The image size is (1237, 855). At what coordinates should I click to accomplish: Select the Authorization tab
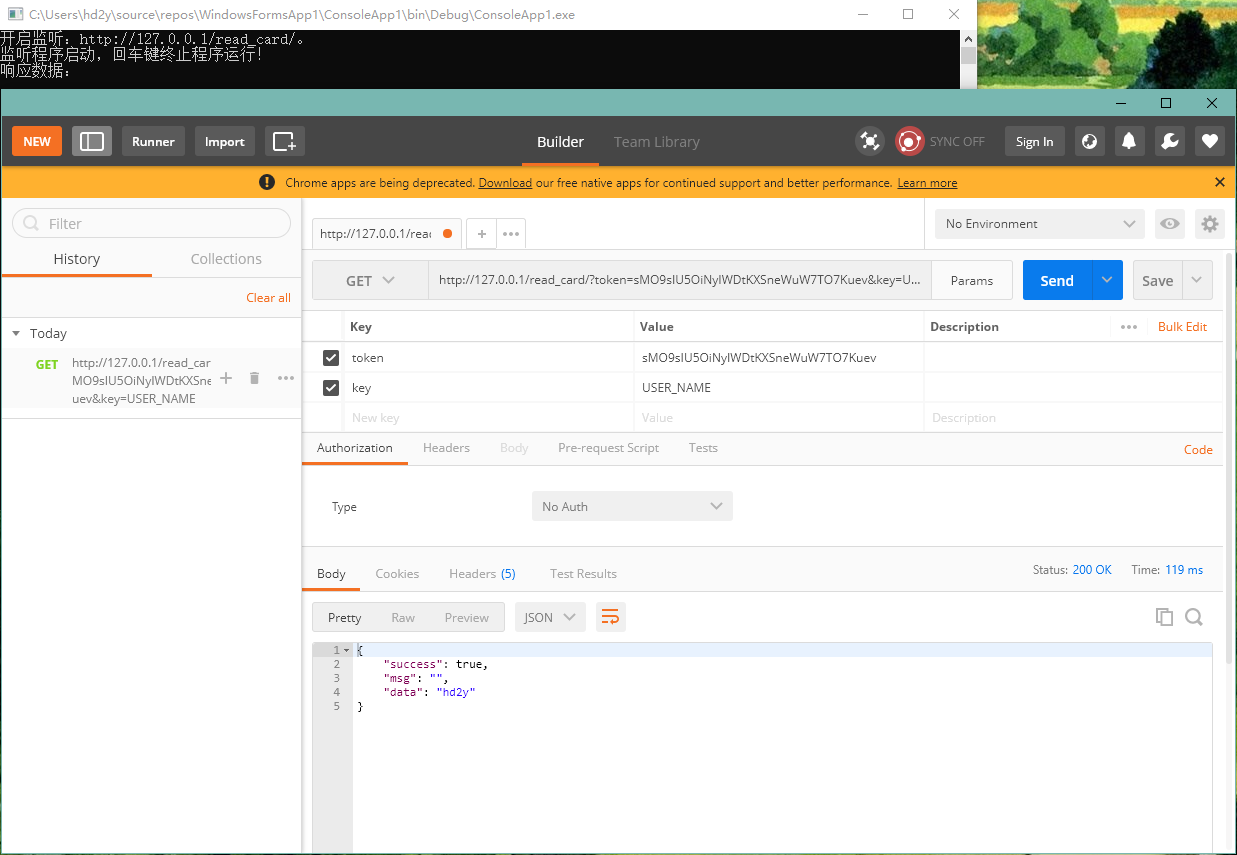[x=355, y=448]
